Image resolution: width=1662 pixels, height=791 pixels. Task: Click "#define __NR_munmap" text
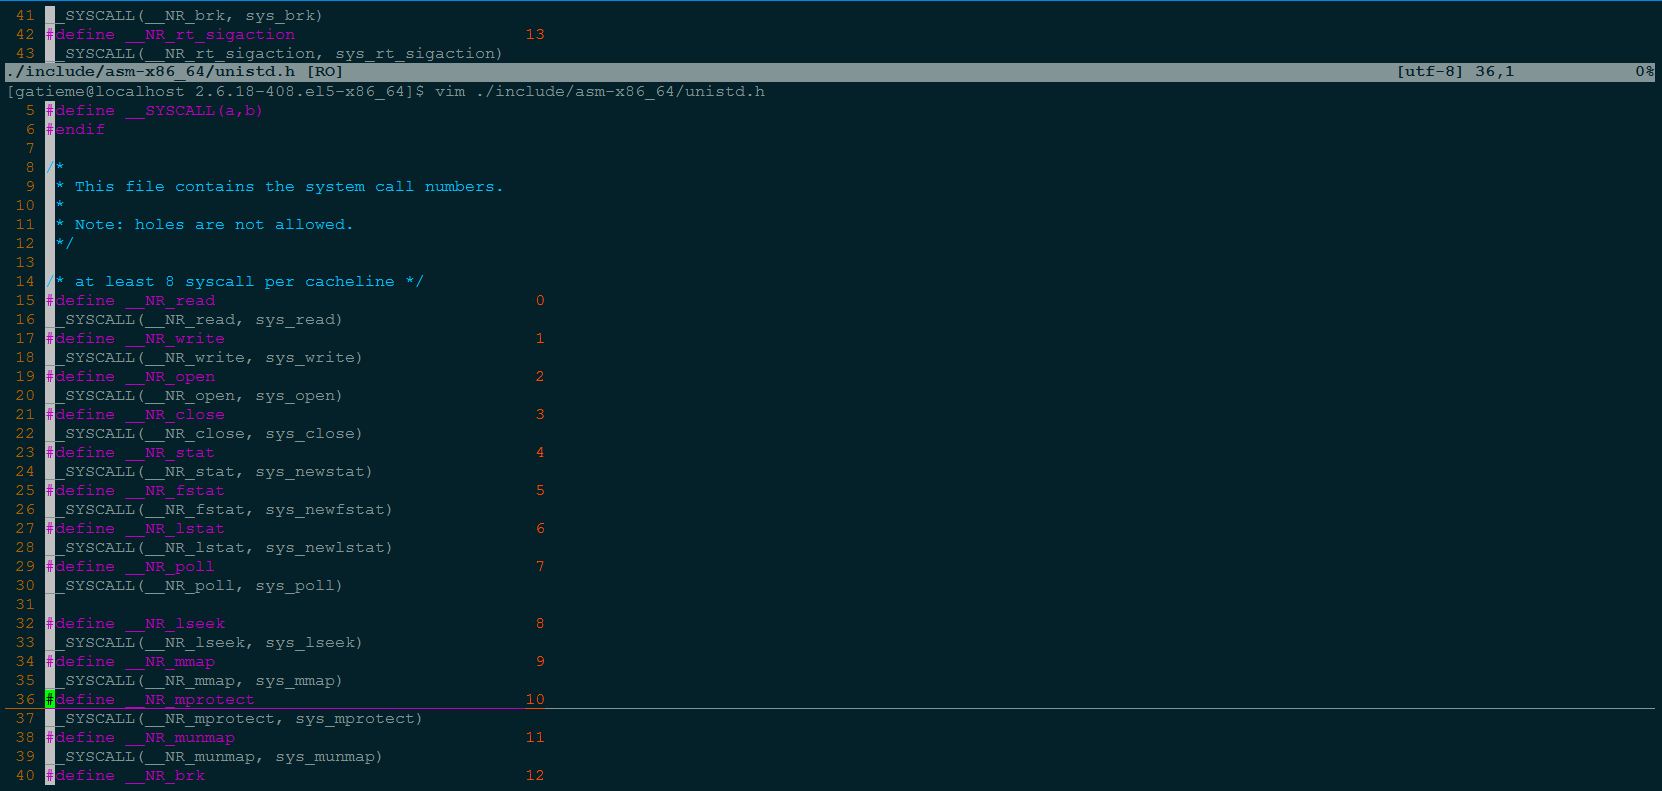pos(140,737)
